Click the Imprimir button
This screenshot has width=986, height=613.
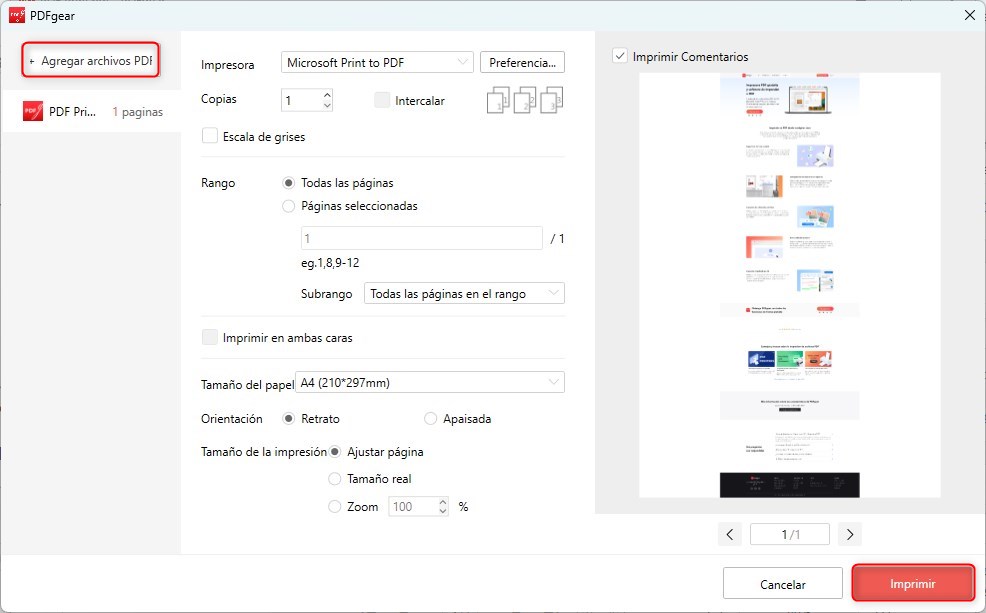[912, 583]
